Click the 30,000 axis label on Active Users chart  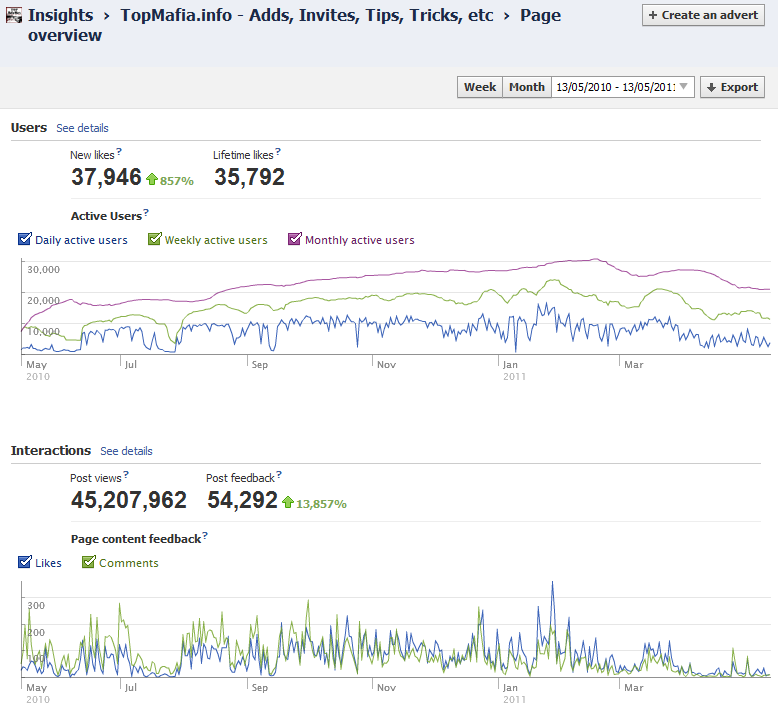tap(43, 270)
